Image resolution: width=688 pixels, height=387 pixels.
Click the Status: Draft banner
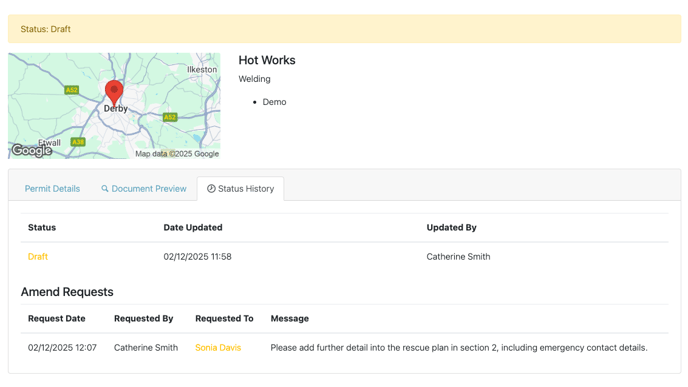(344, 29)
